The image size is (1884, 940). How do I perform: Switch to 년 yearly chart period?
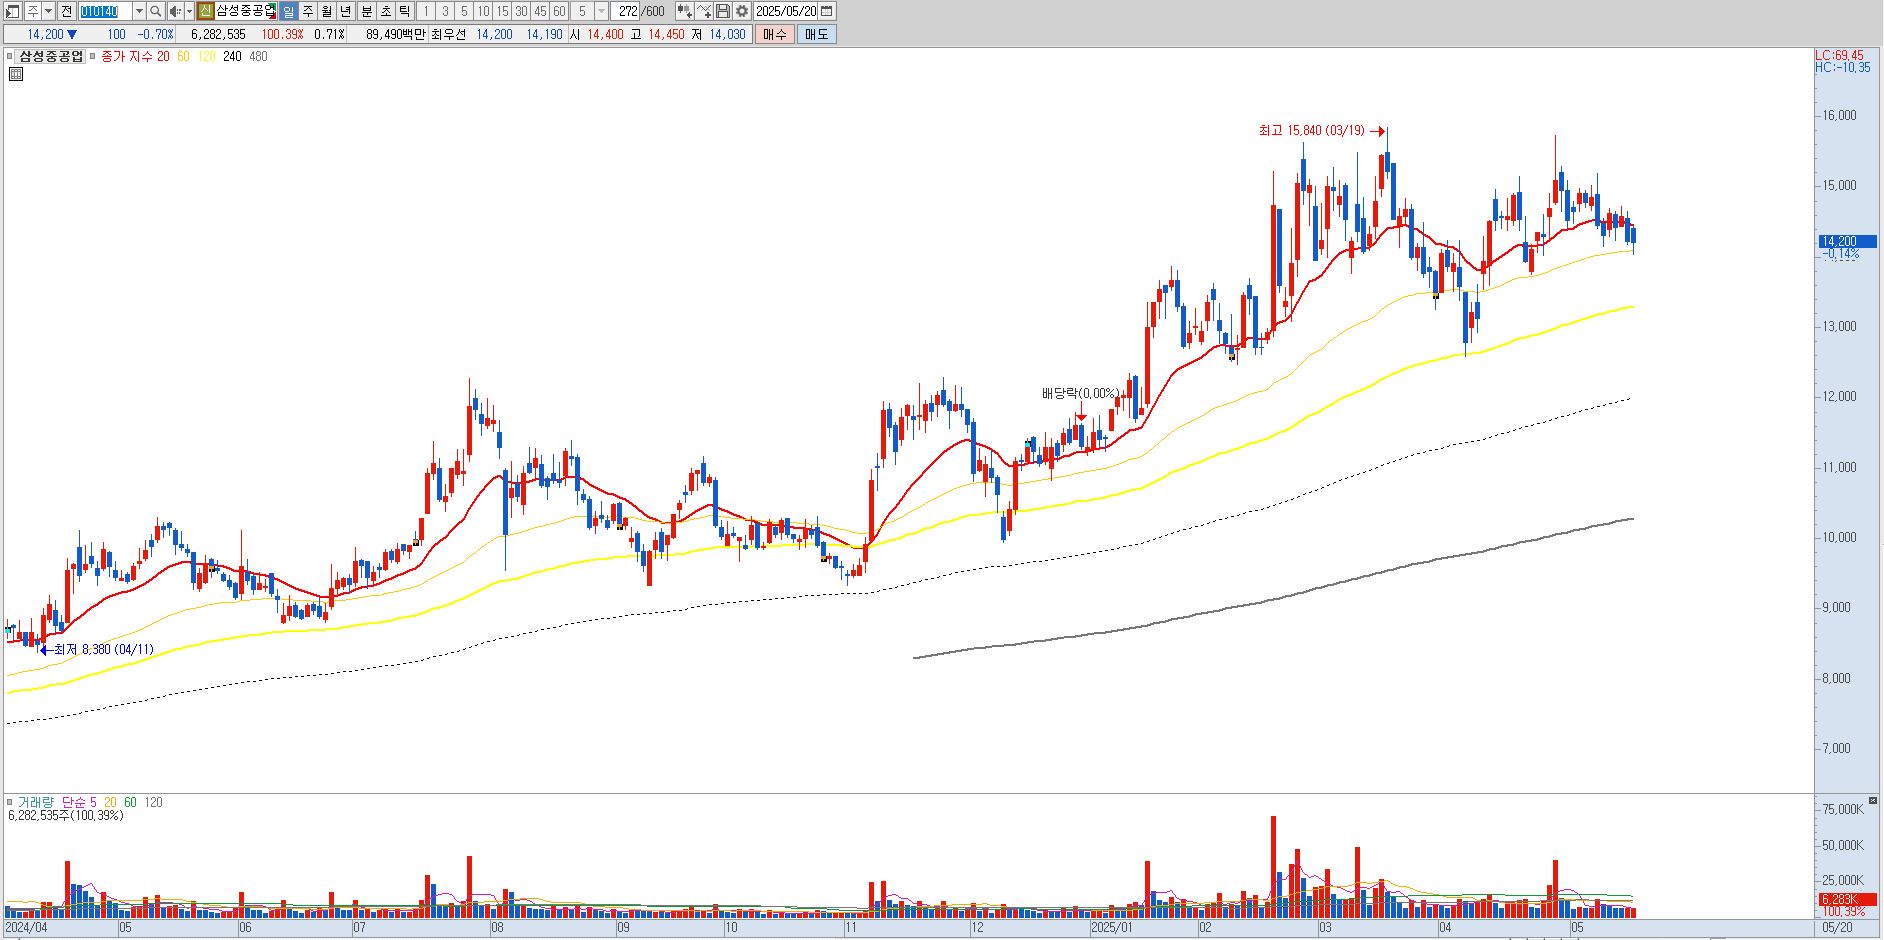click(346, 11)
